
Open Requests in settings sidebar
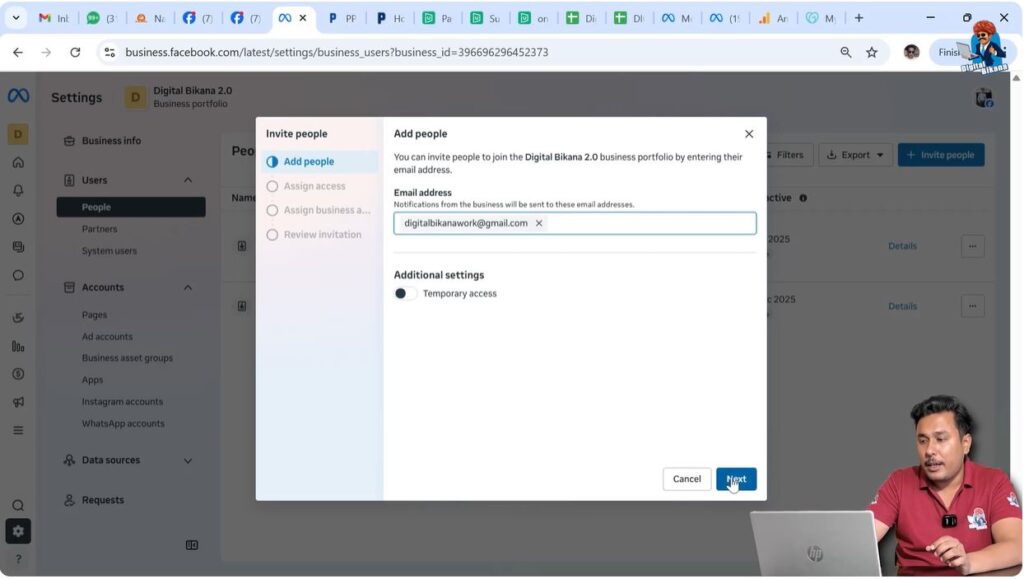103,500
